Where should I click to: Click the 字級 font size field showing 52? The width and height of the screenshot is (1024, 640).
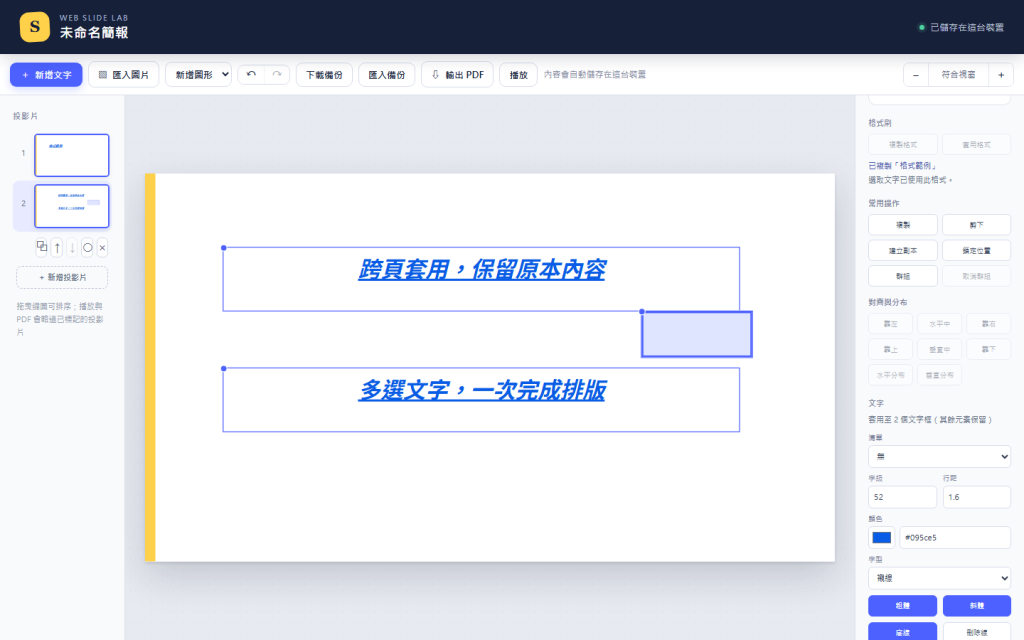pyautogui.click(x=902, y=497)
